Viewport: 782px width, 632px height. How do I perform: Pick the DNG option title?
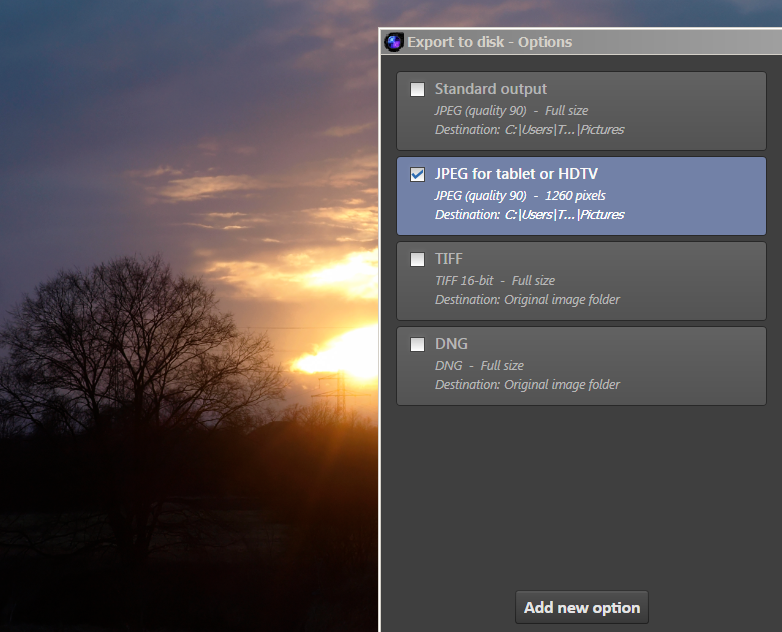[451, 344]
